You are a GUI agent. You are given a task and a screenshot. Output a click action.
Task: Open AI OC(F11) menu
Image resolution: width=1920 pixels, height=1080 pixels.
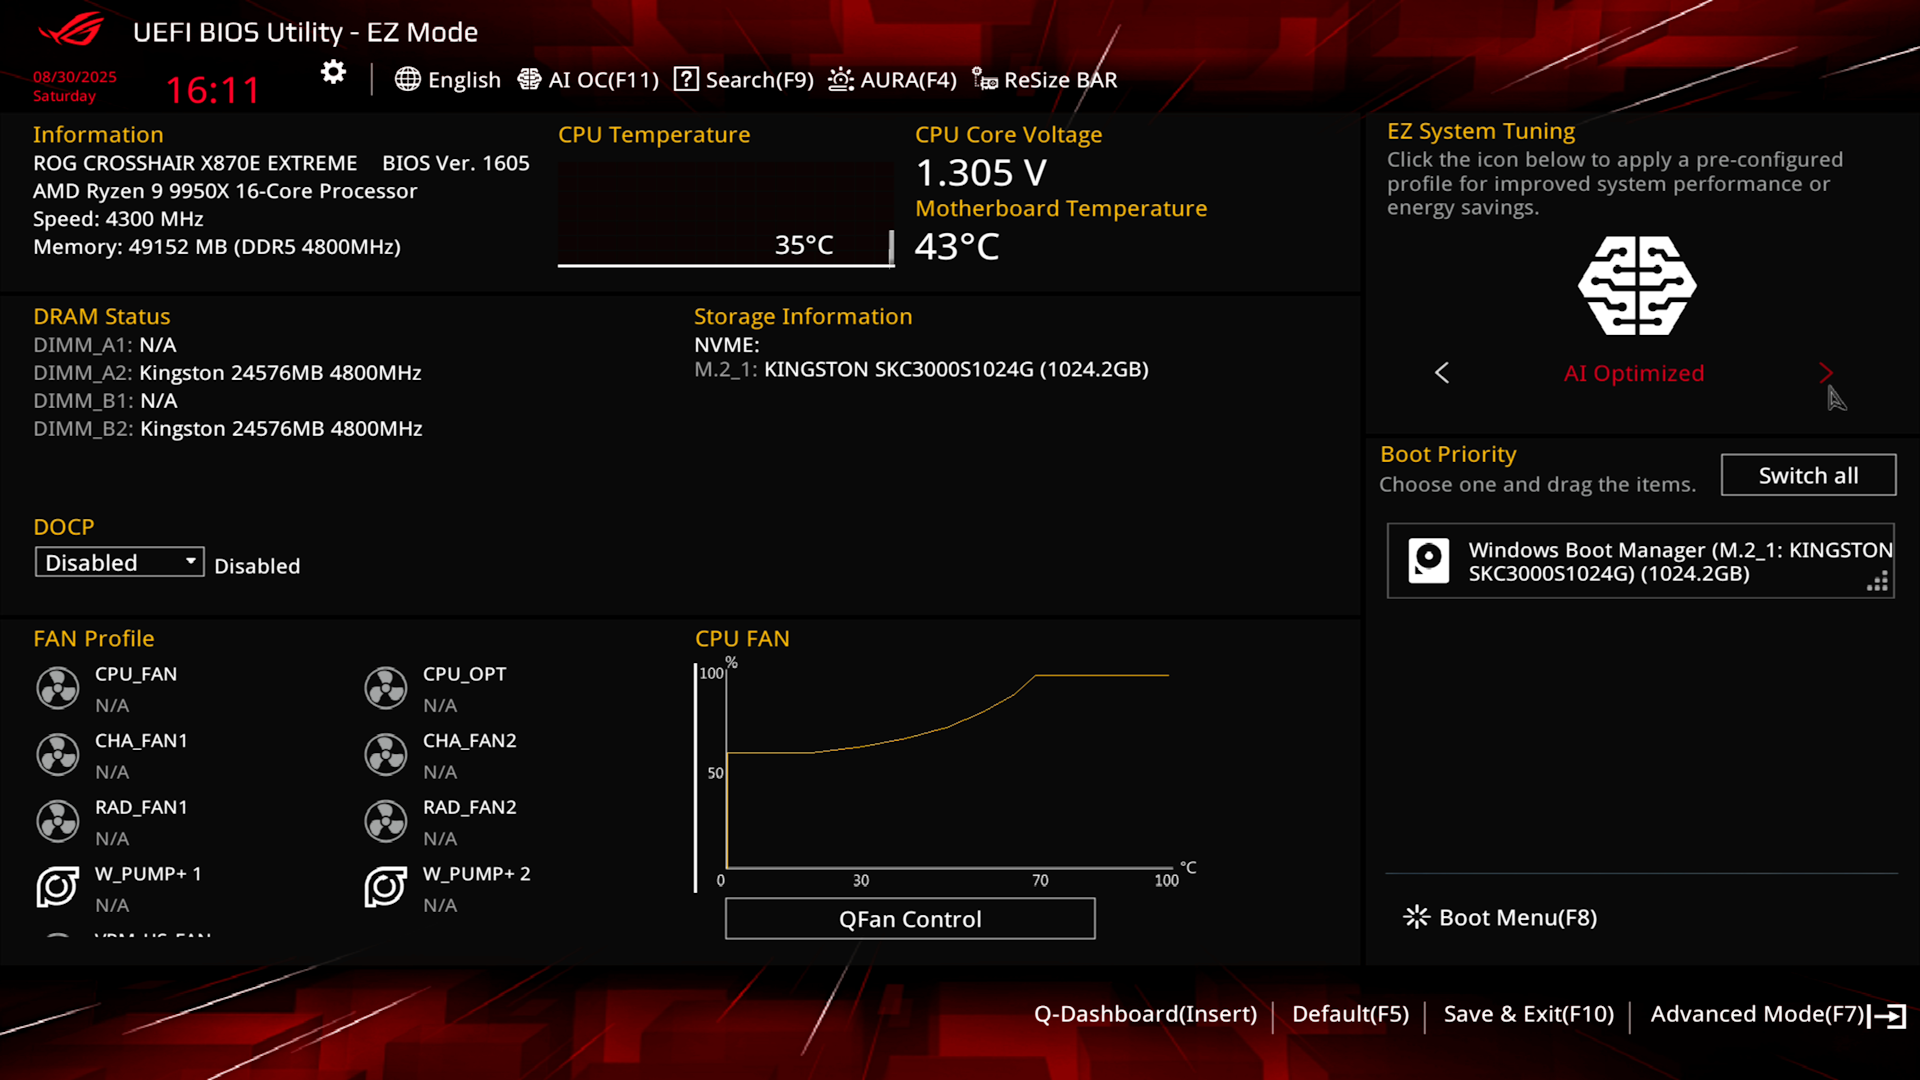(588, 80)
